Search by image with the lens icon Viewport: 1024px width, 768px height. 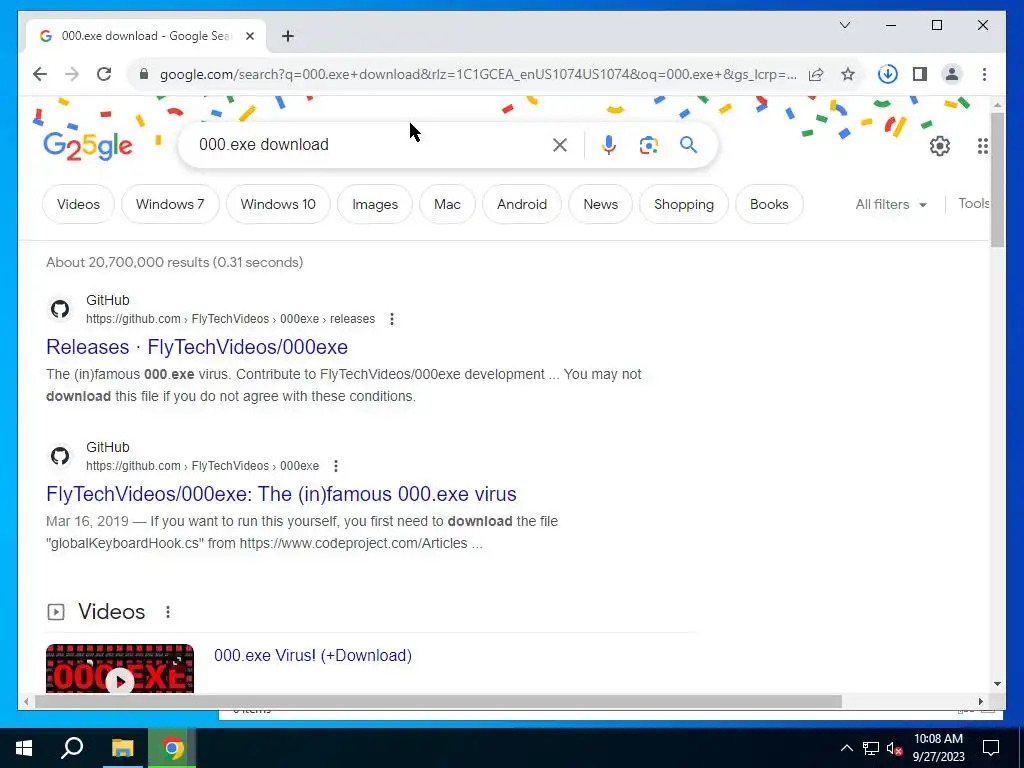648,145
